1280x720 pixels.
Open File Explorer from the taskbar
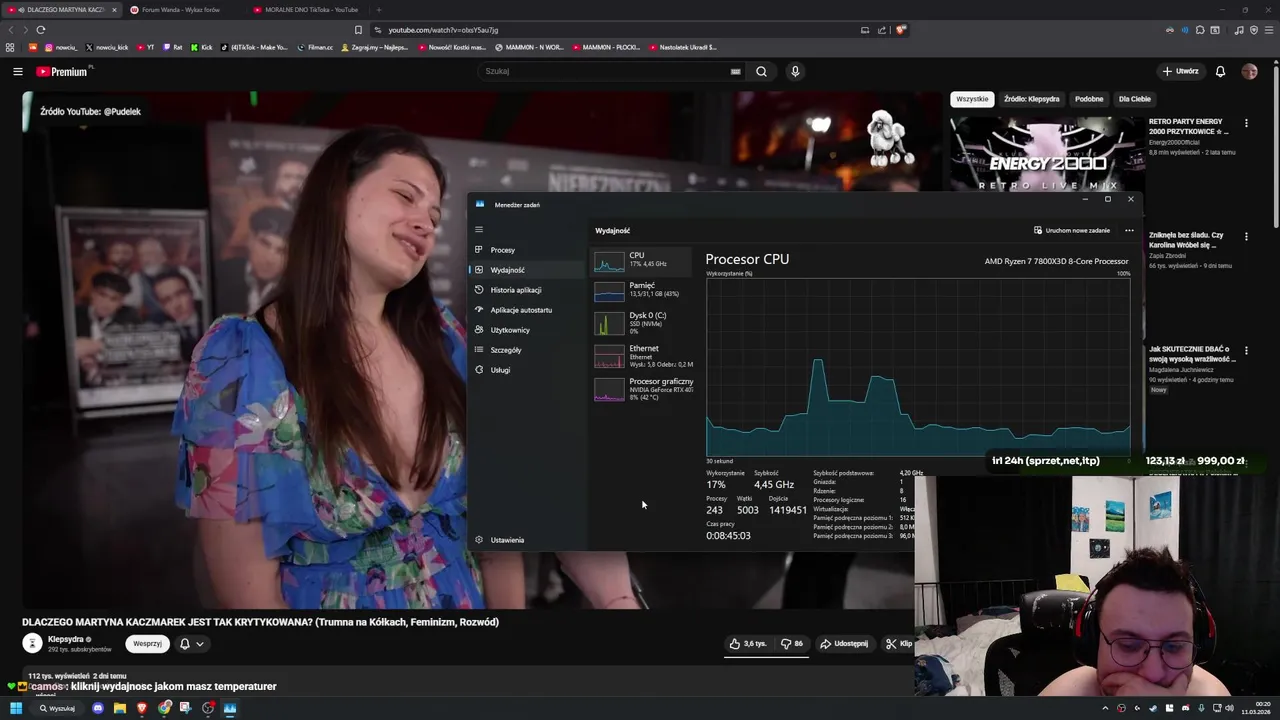tap(119, 708)
